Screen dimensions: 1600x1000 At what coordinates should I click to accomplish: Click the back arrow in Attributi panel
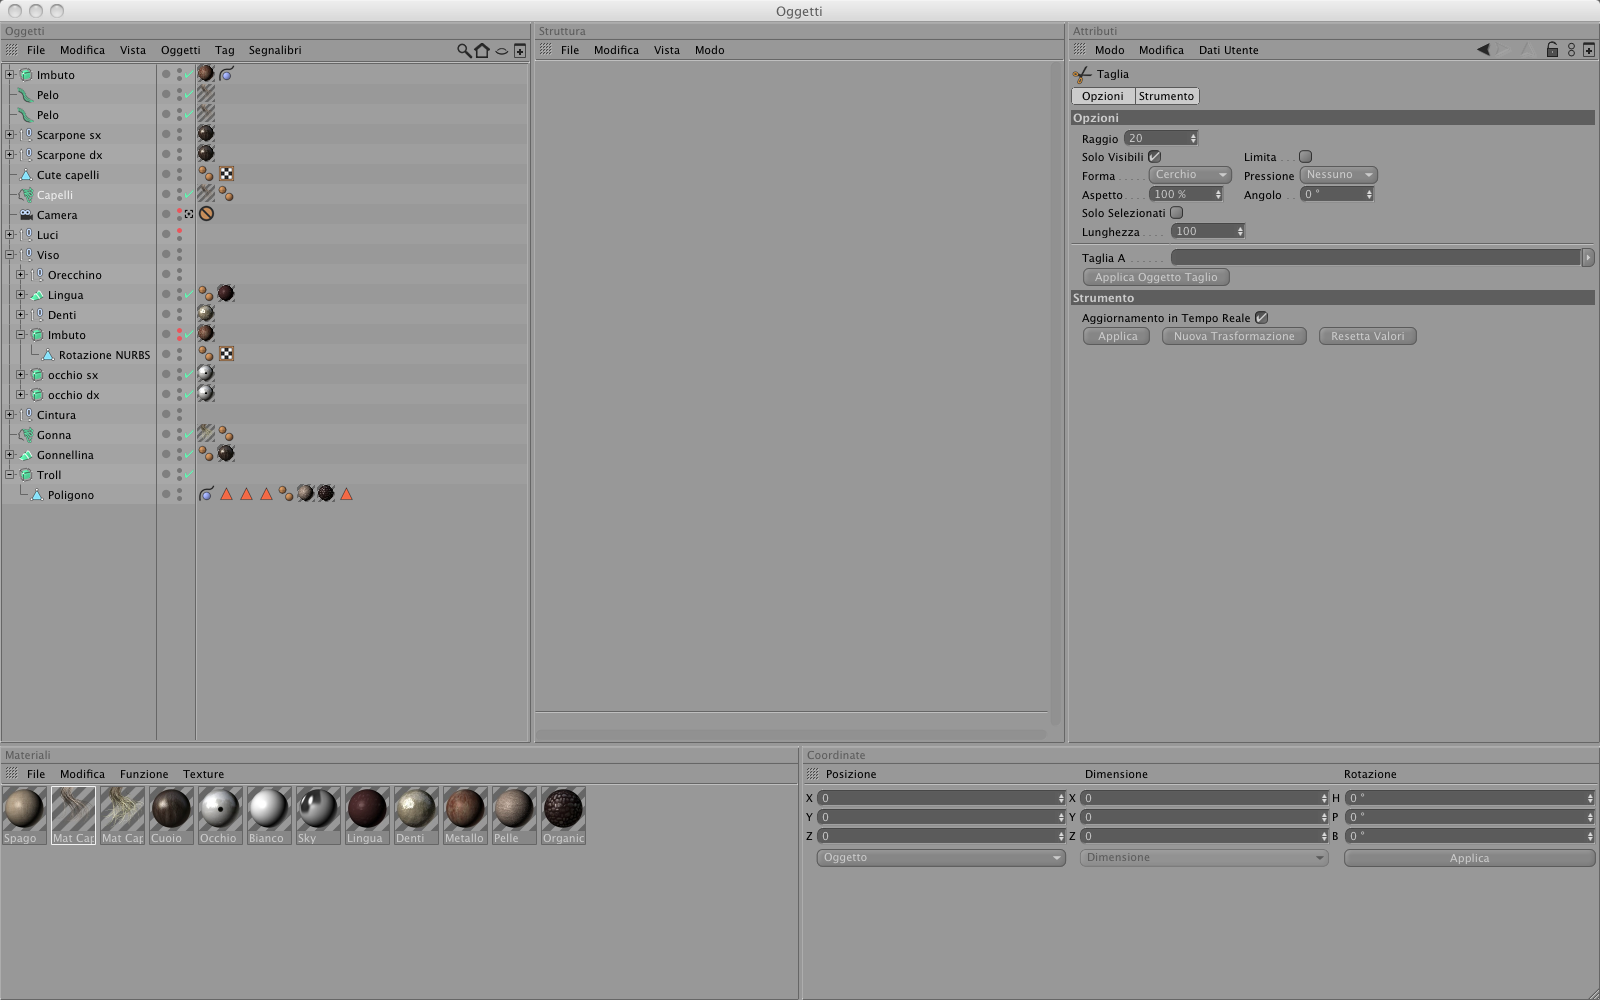1483,50
